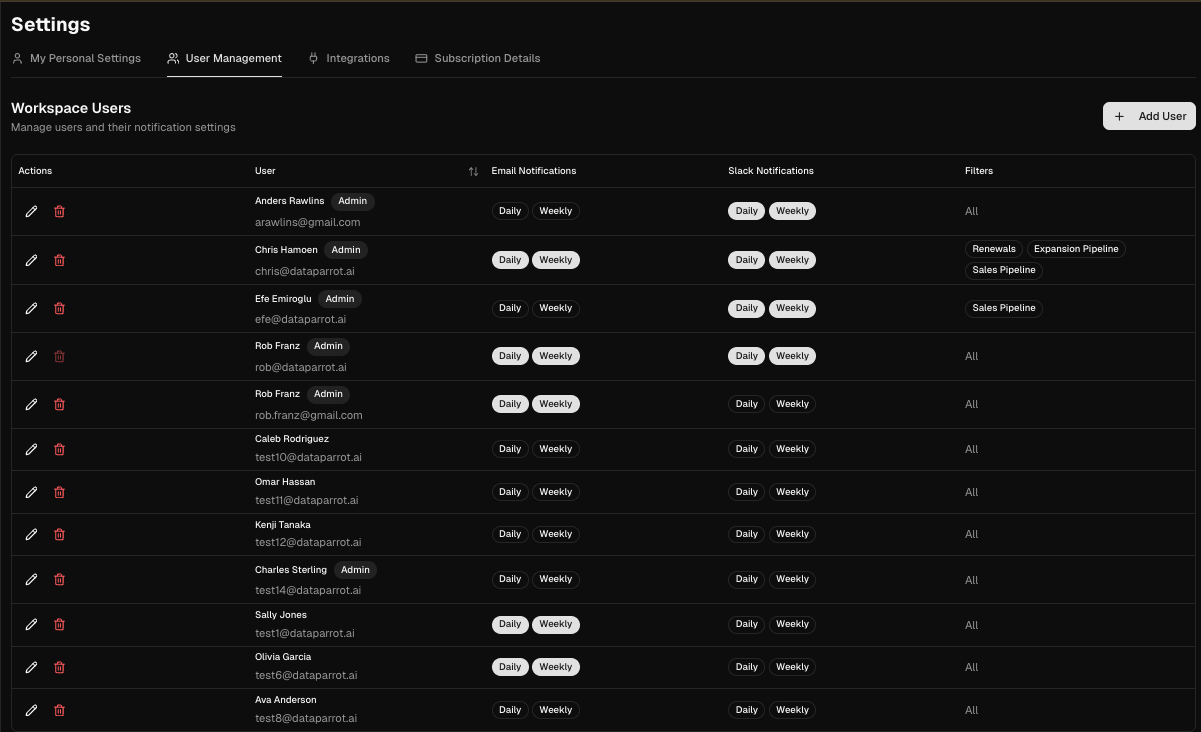
Task: Sort the table by the User column
Action: [x=473, y=171]
